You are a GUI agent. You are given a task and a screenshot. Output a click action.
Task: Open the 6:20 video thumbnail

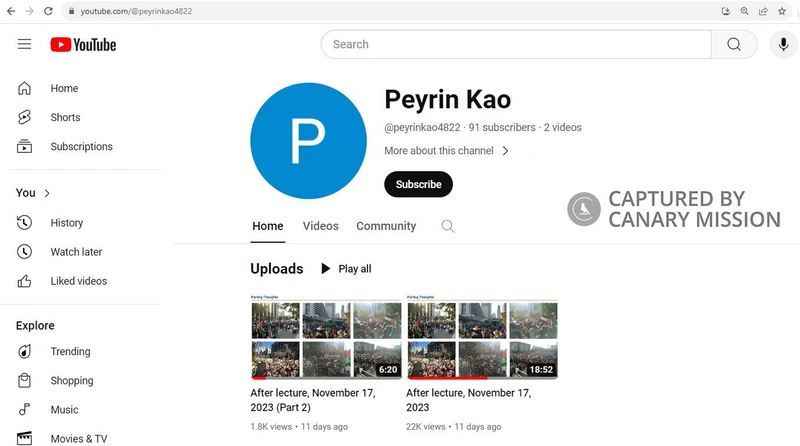coord(326,337)
